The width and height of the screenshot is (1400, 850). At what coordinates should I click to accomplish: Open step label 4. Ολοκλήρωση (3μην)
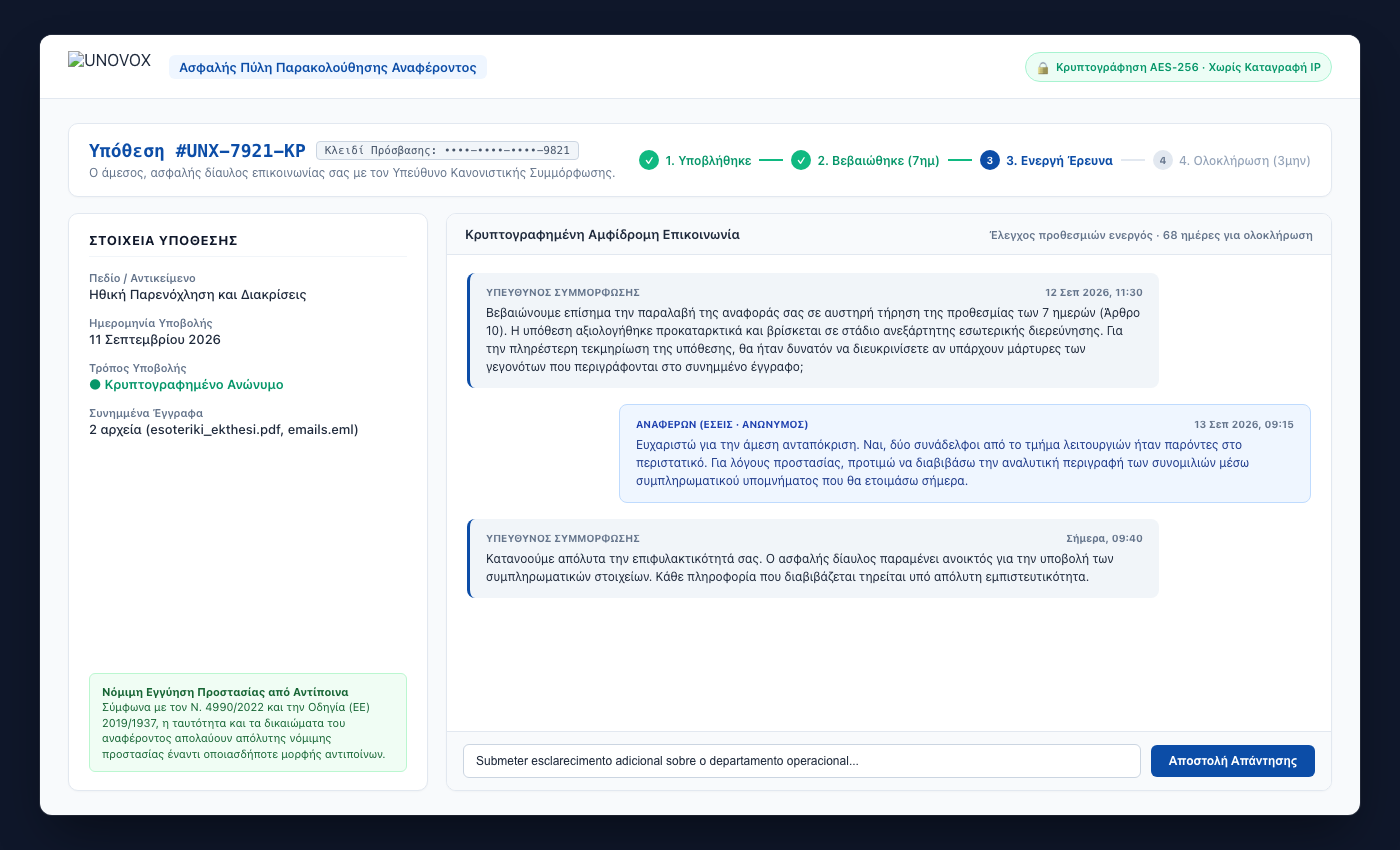[1245, 160]
